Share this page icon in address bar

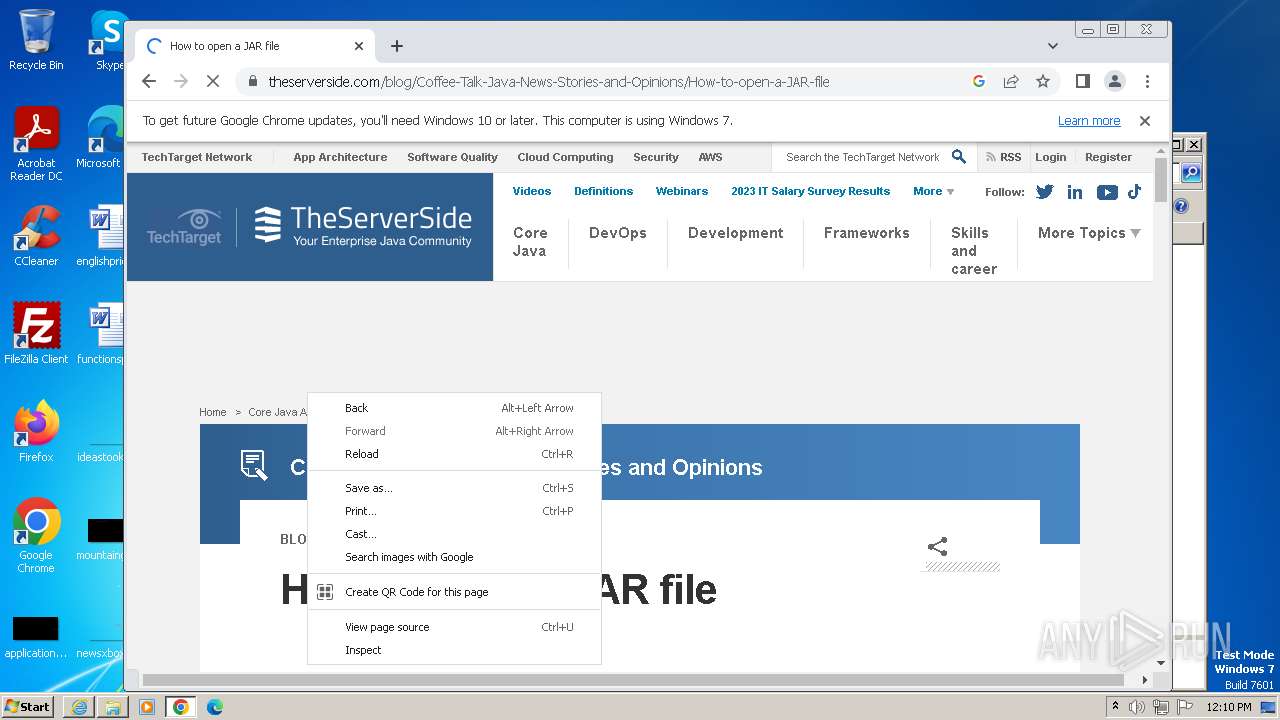(x=1011, y=82)
